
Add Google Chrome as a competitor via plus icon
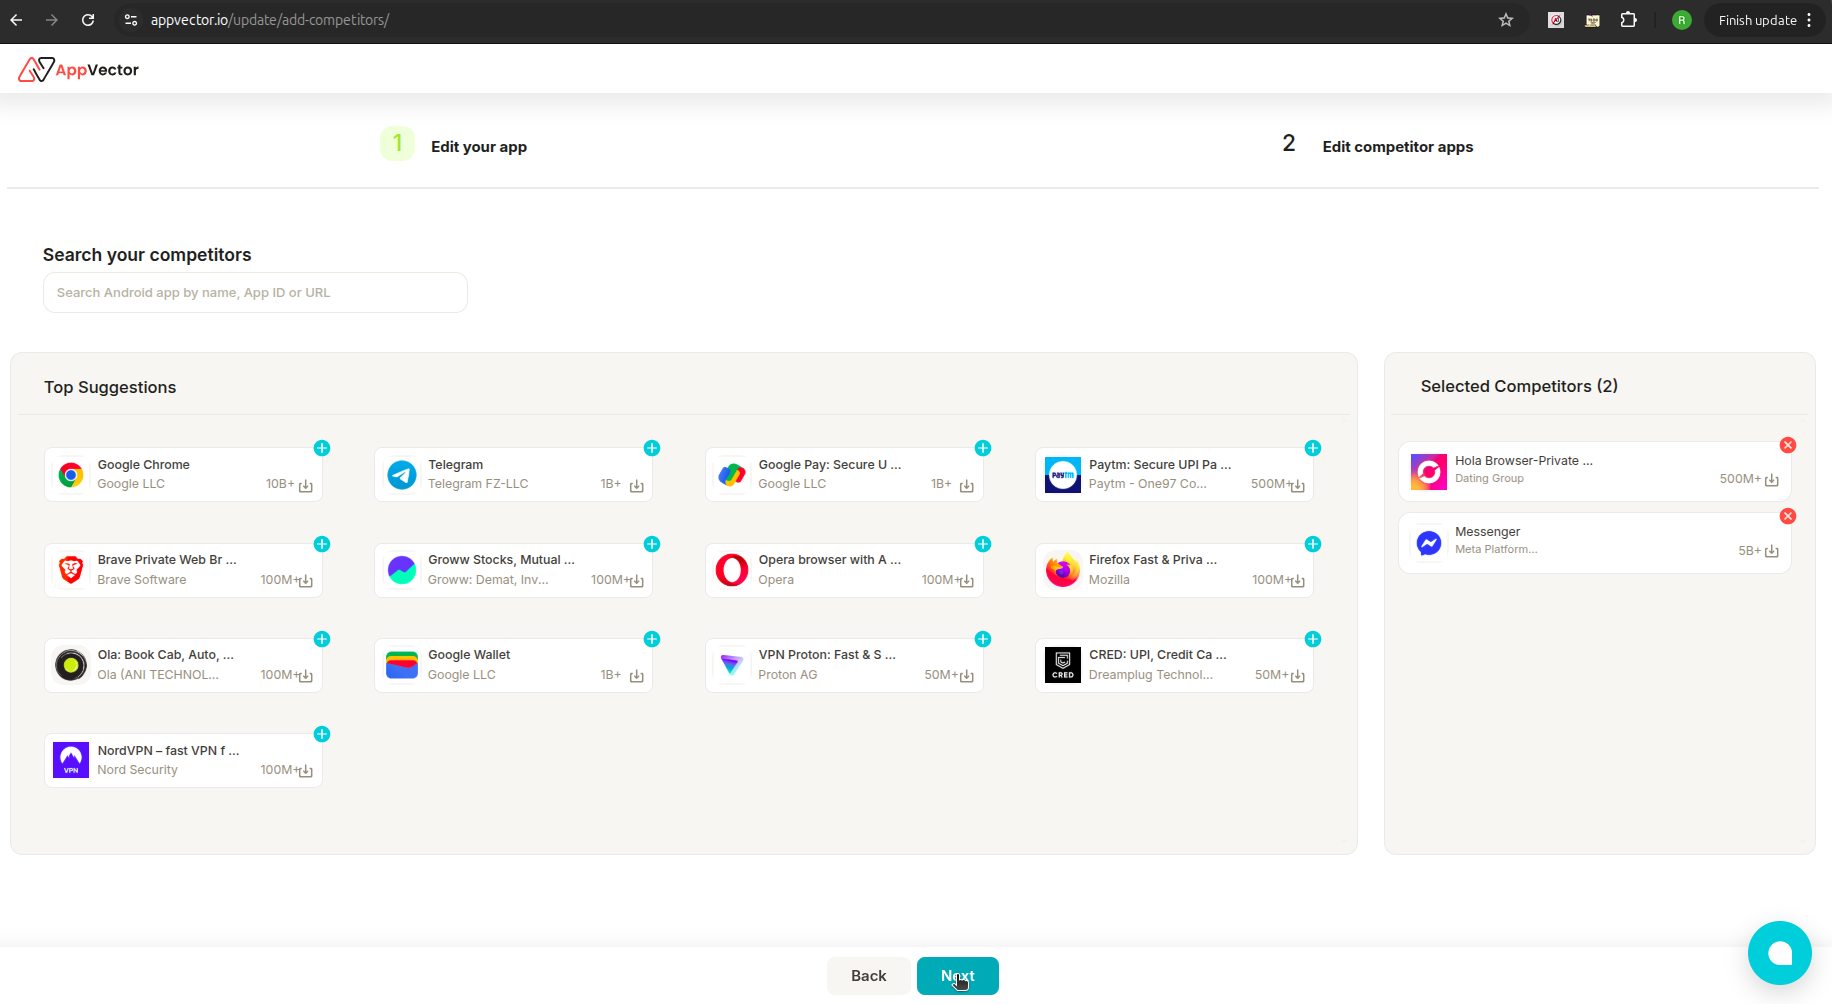pos(322,448)
